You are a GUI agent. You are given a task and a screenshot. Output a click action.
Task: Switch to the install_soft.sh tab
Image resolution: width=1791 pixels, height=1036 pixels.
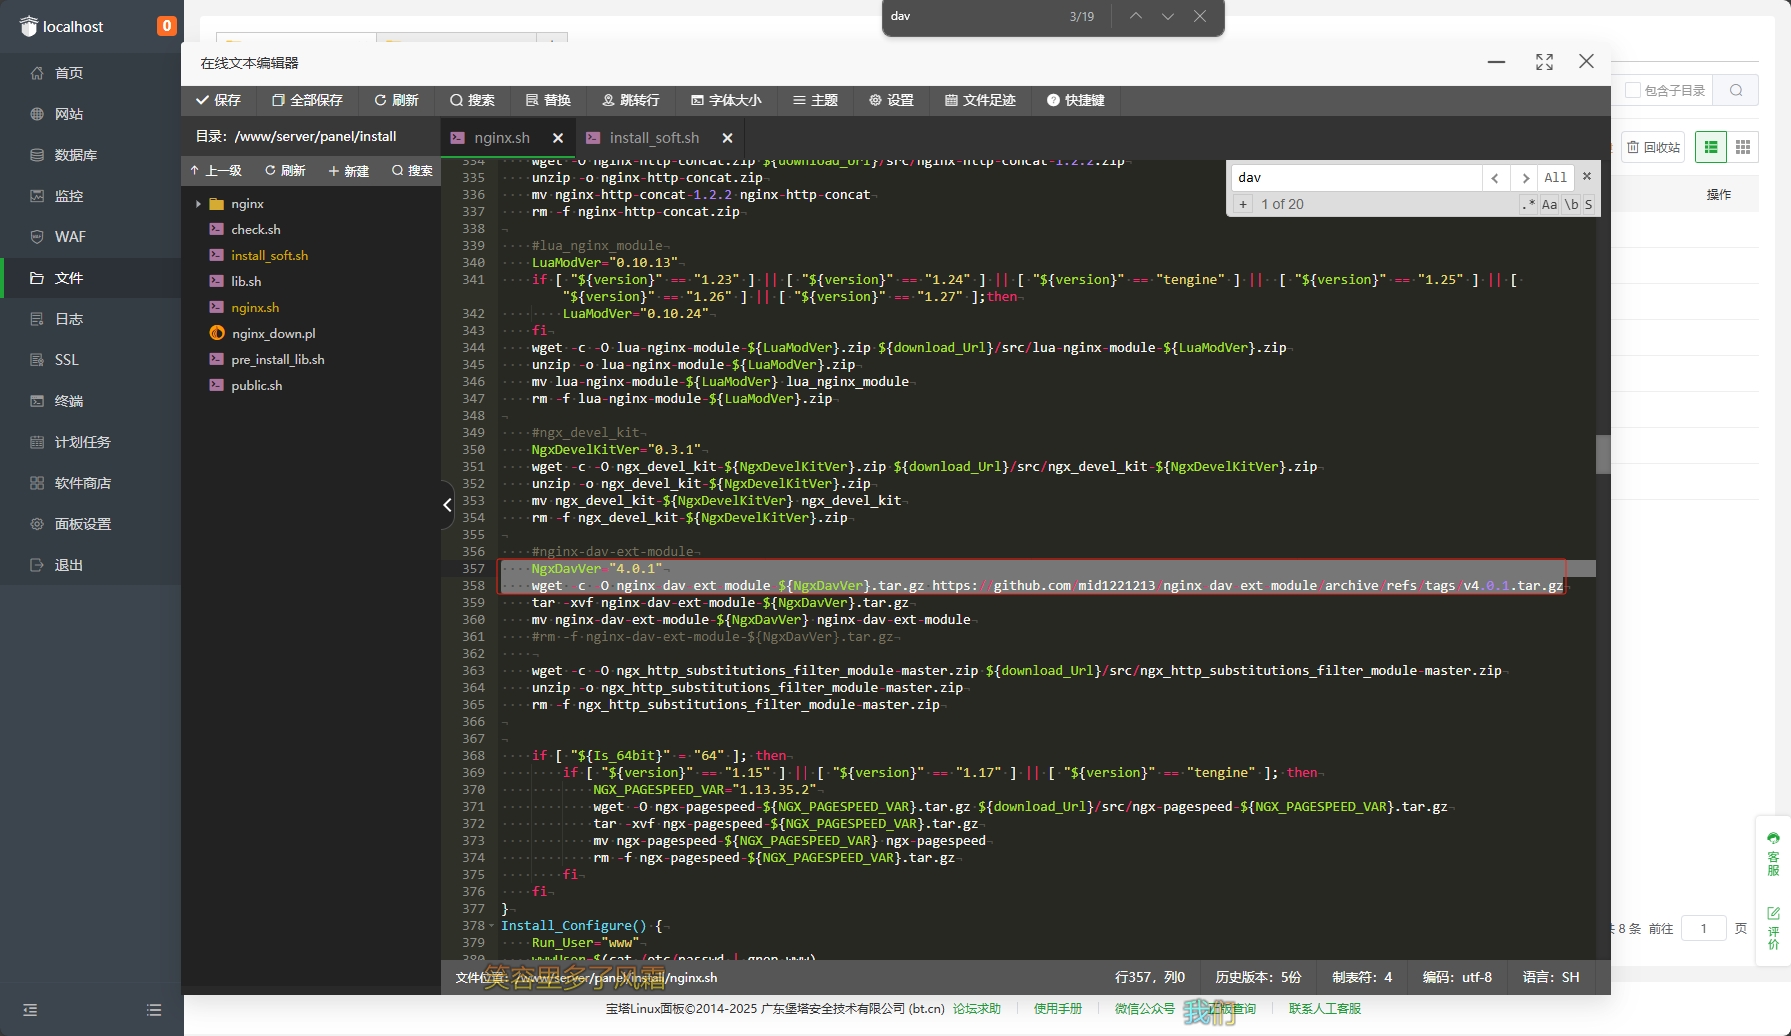coord(654,138)
